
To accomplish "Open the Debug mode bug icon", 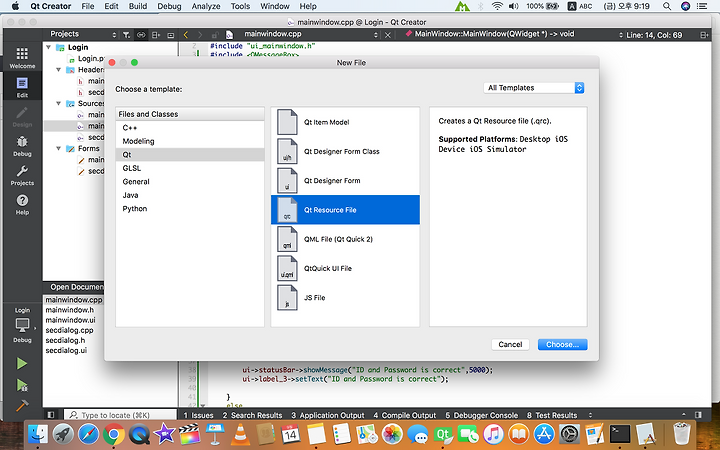I will [x=22, y=146].
